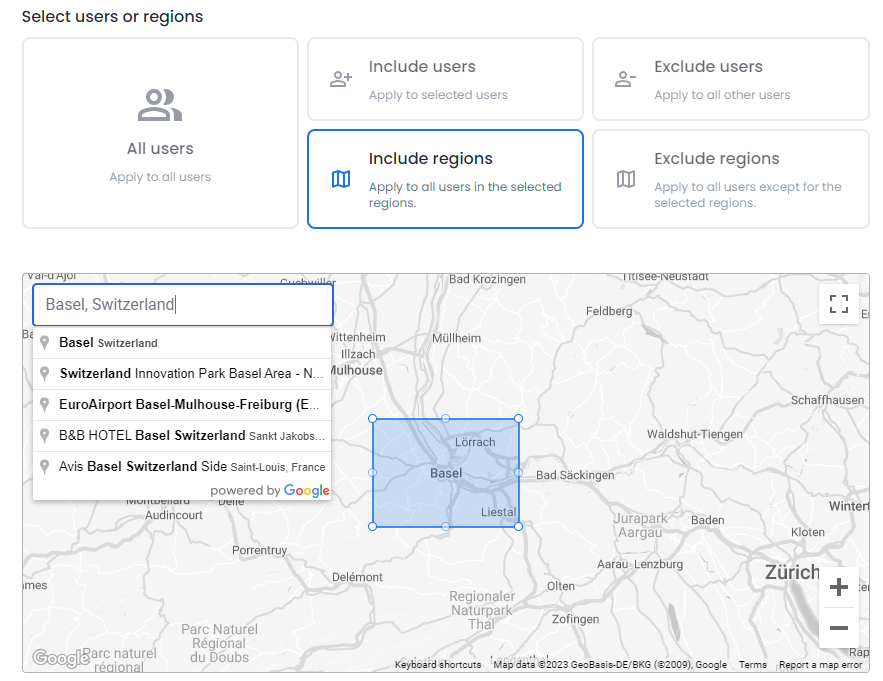Pick Switzerland Innovation Park Basel Area suggestion
The height and width of the screenshot is (681, 883).
pos(182,373)
